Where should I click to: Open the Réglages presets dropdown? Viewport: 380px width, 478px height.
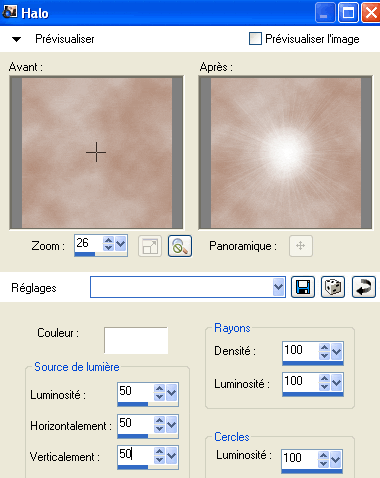[x=278, y=287]
